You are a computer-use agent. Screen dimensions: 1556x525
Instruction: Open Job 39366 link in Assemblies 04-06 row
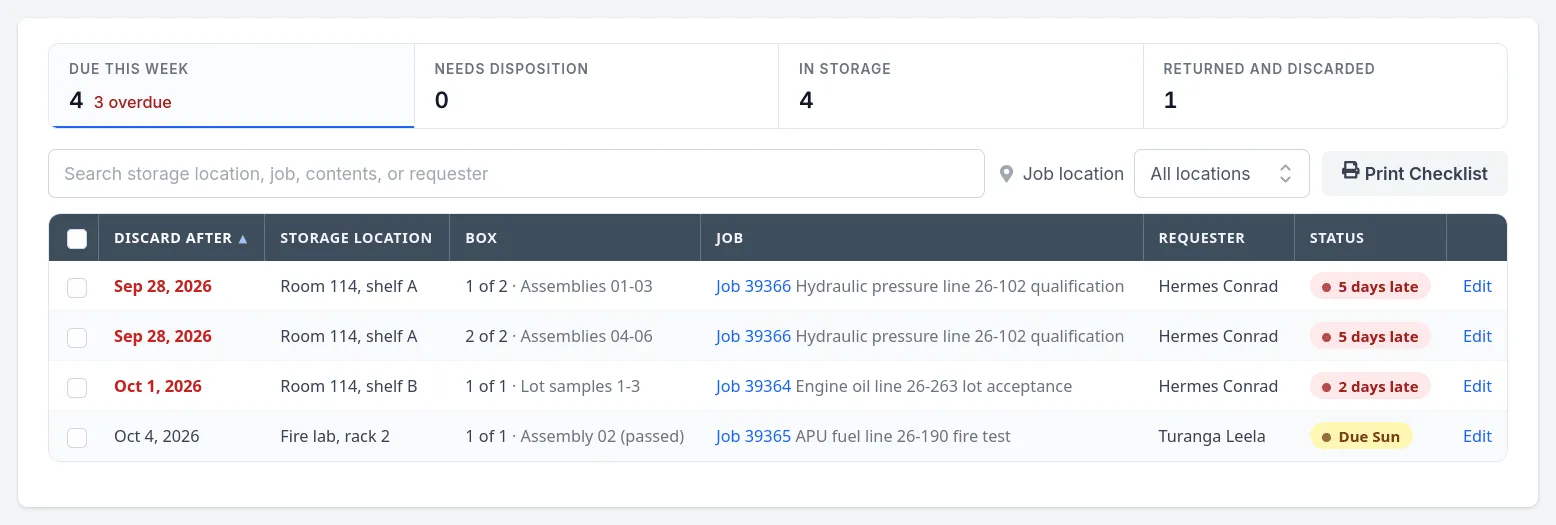[x=753, y=337]
